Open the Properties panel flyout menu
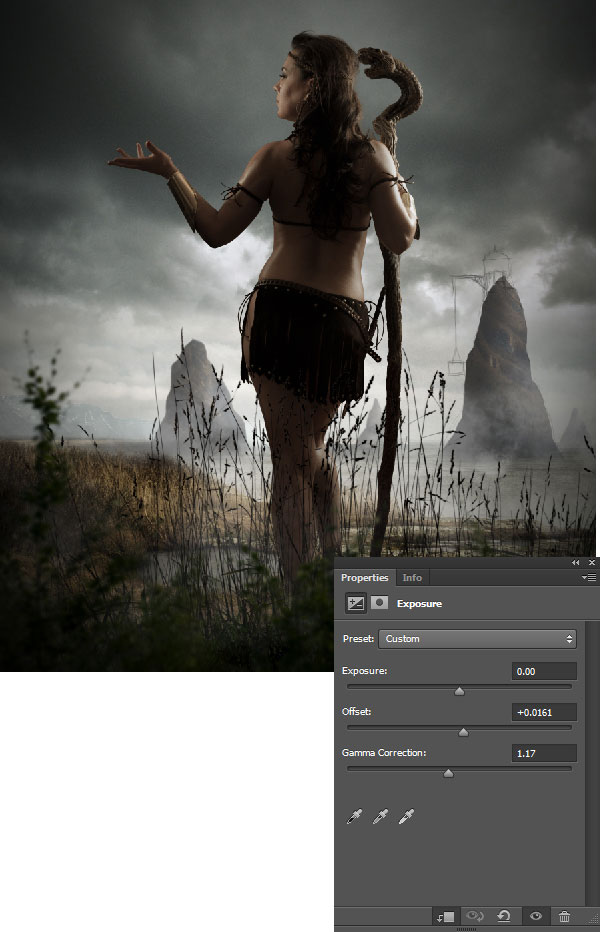This screenshot has width=600, height=932. [x=589, y=577]
